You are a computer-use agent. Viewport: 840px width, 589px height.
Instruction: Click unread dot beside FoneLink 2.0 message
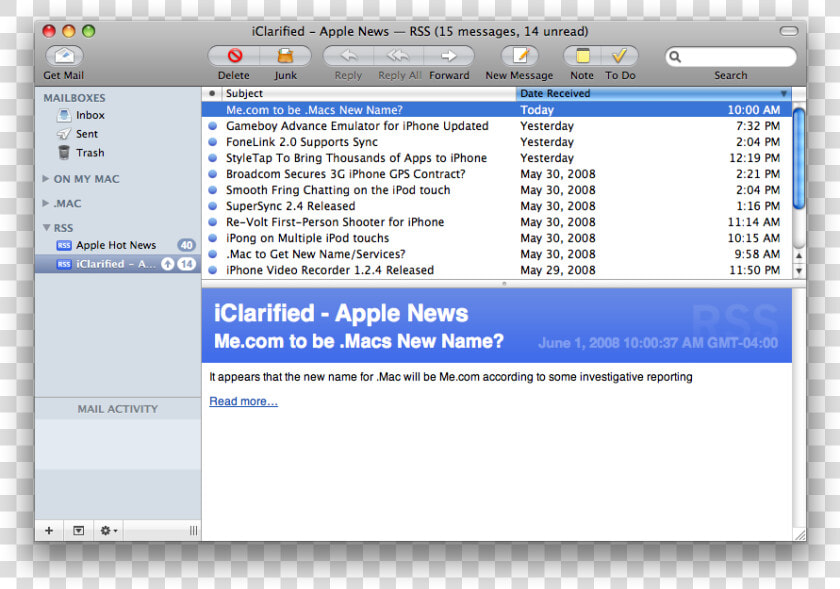pos(213,142)
